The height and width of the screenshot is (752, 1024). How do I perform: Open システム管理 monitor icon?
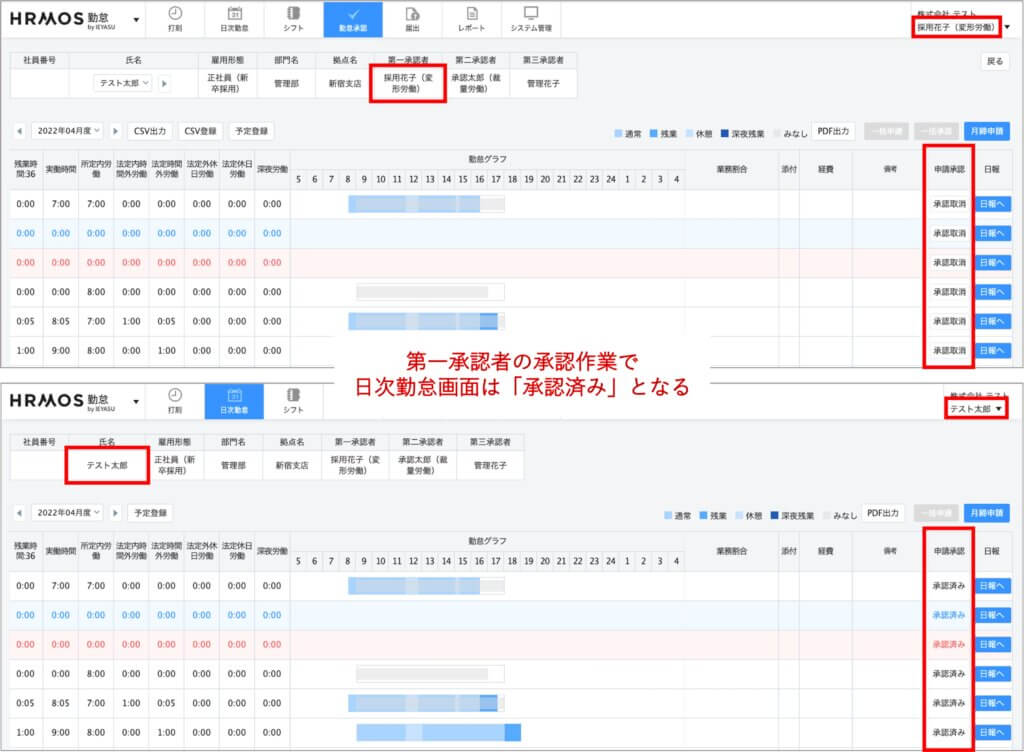click(x=530, y=19)
